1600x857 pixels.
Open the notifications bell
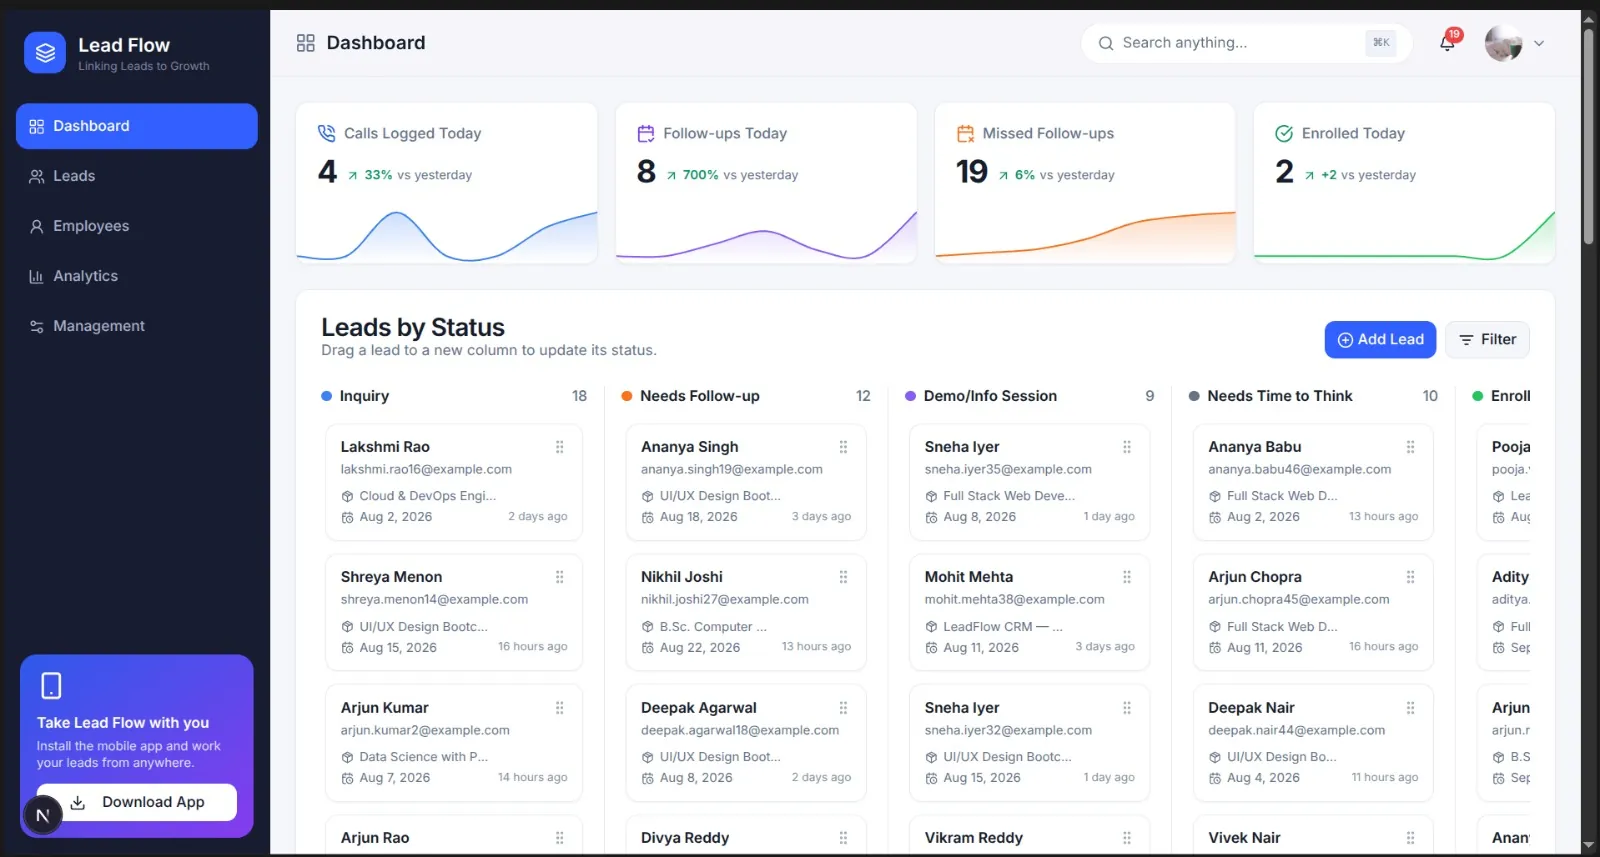point(1447,43)
